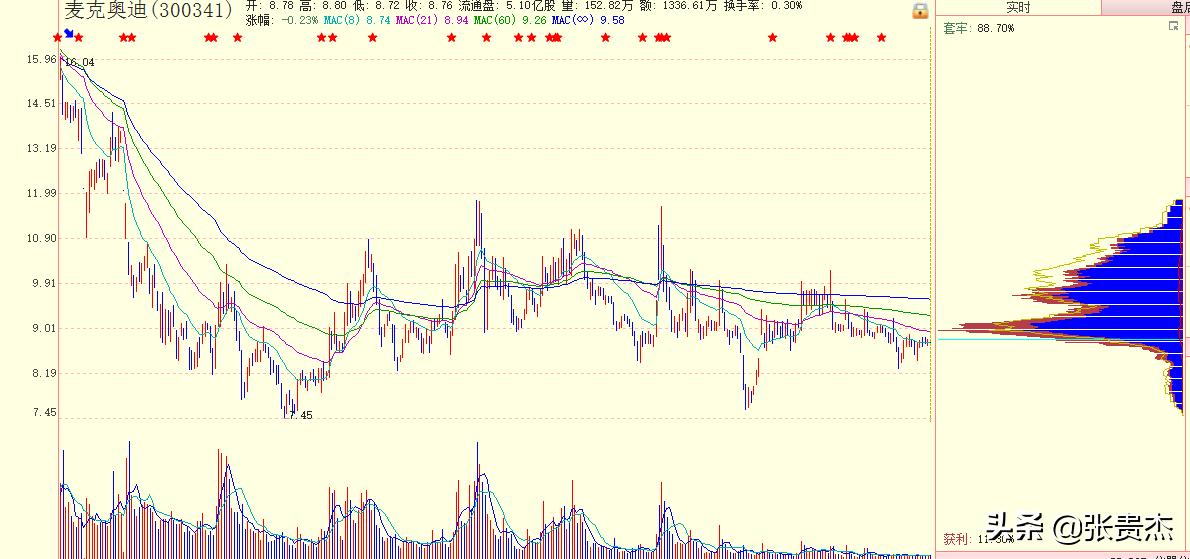Switch to the 实时 tab

pos(1018,8)
